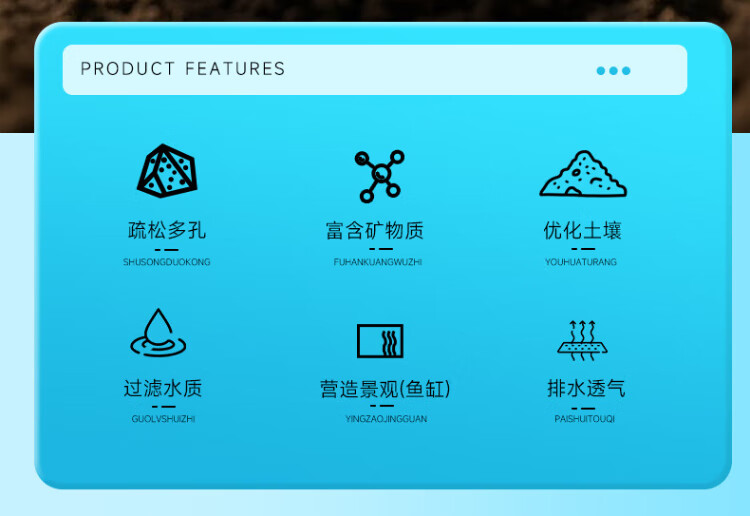Click the mineral molecule icon
This screenshot has width=750, height=516.
(379, 176)
